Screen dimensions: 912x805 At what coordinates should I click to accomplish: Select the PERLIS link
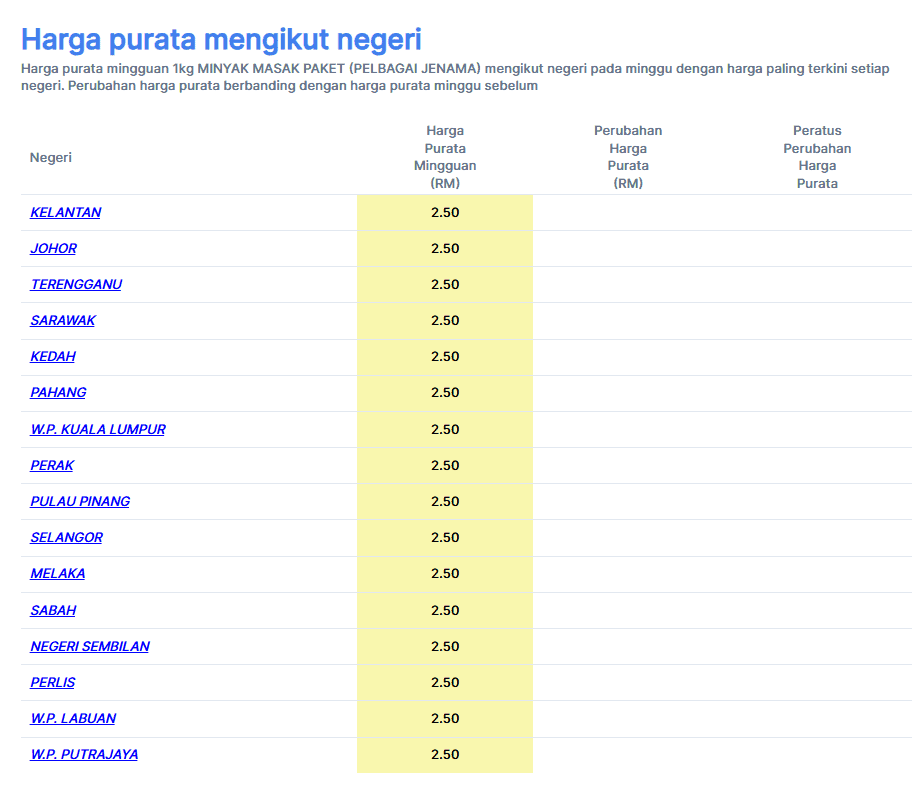pyautogui.click(x=52, y=682)
